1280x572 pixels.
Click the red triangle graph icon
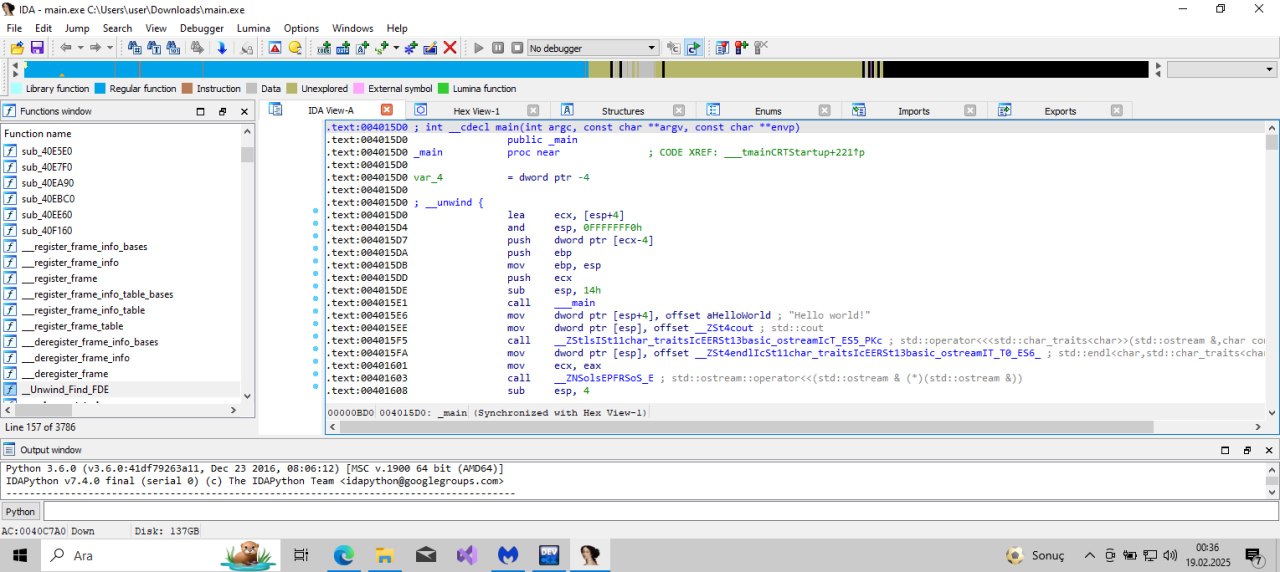[x=275, y=48]
